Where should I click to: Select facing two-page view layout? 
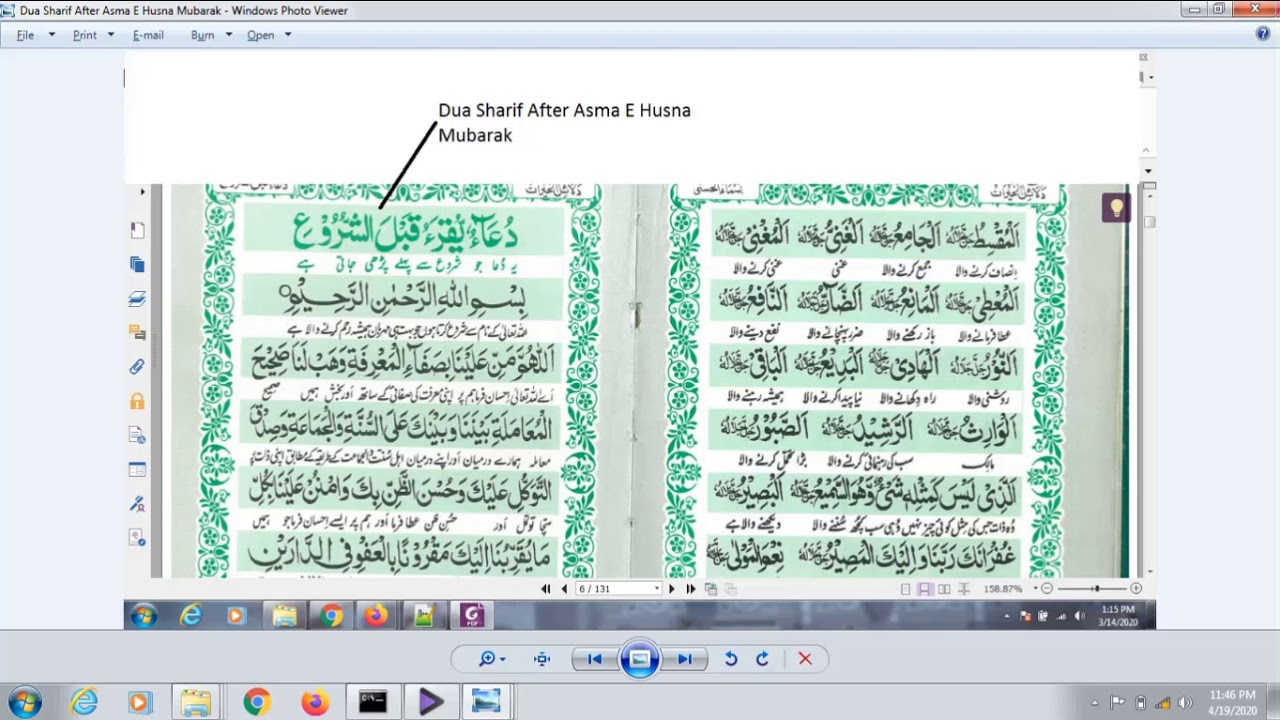(x=944, y=589)
